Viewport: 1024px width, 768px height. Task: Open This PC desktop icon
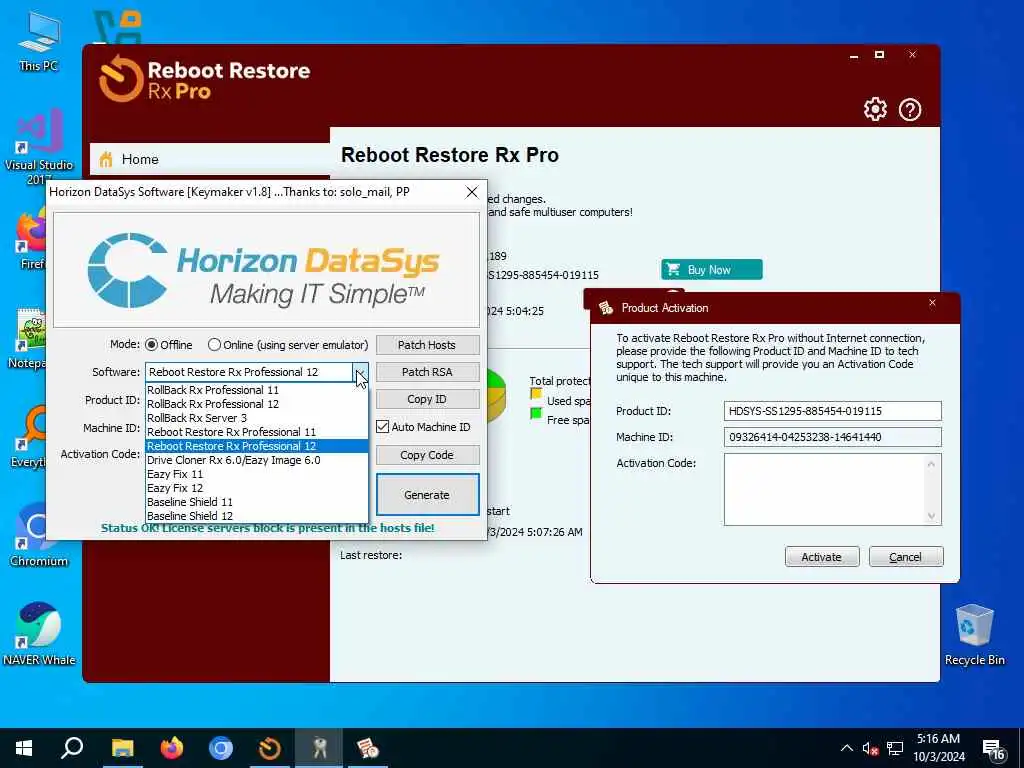[39, 41]
